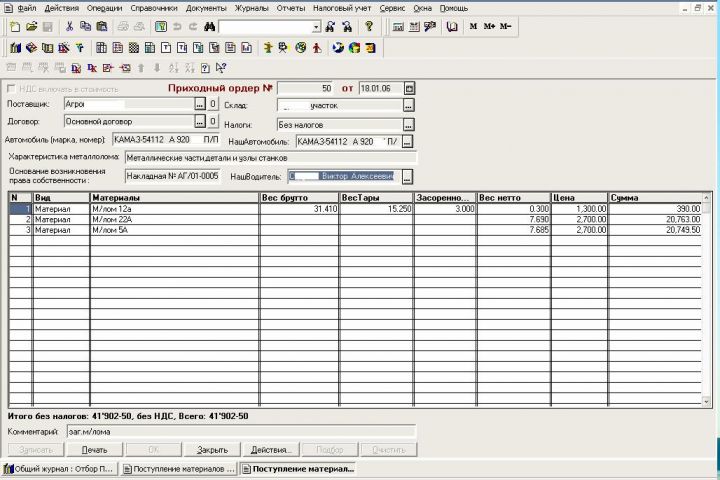Open the Справочники menu
720x480 pixels.
point(154,8)
